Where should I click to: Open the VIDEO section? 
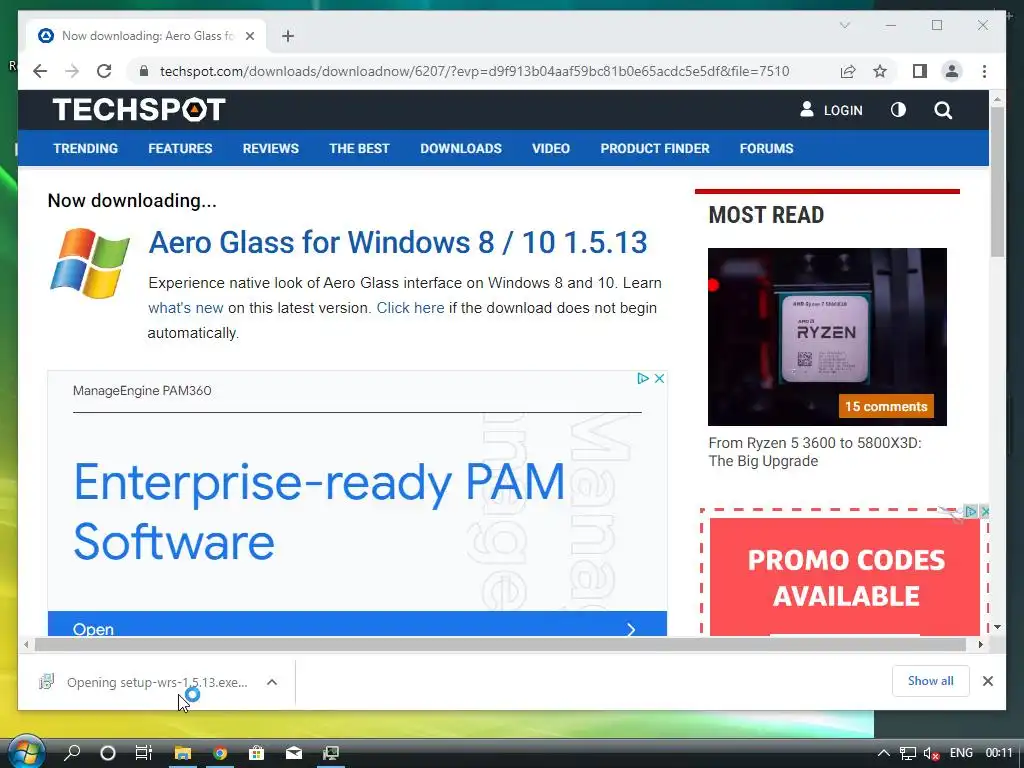(551, 148)
